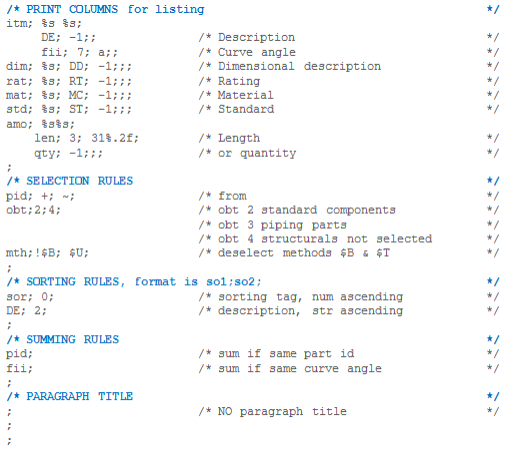Click the mth;!$B; $U; line
515x456 pixels.
tap(47, 253)
